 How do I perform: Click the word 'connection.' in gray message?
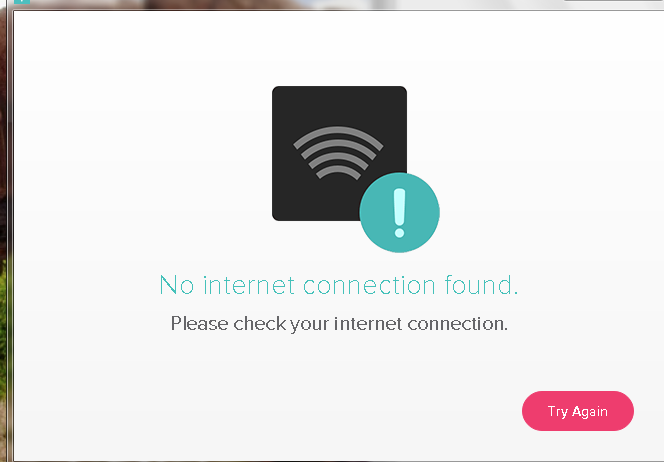tap(457, 324)
